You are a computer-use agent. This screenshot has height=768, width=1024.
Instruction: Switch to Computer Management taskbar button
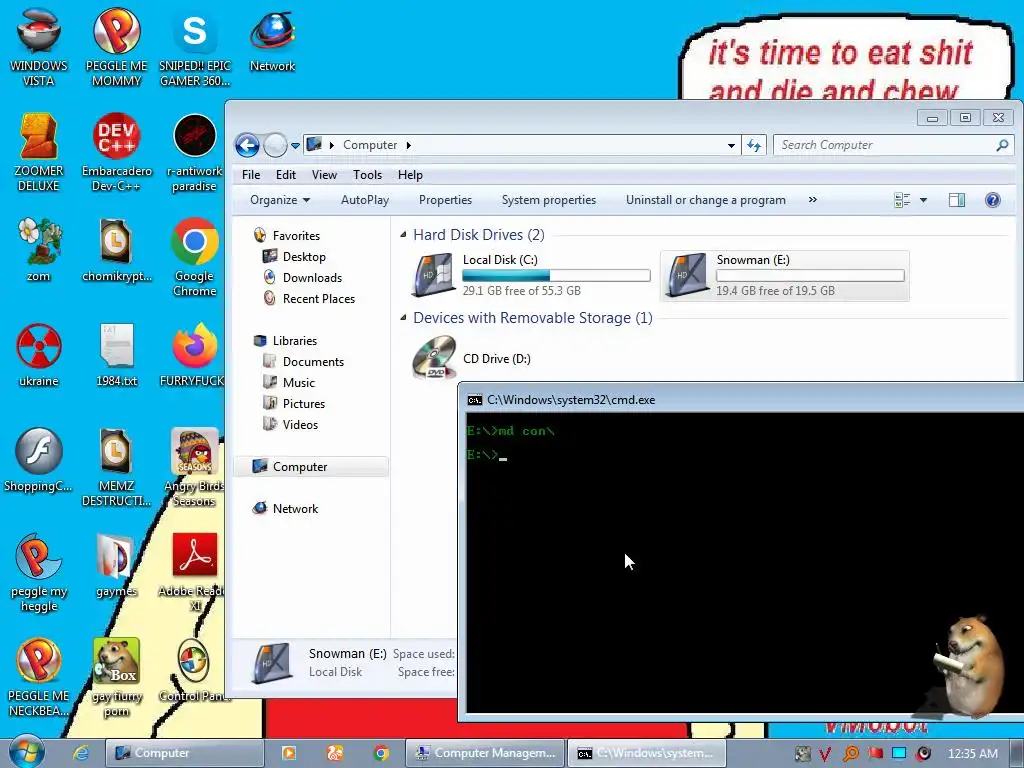click(485, 753)
